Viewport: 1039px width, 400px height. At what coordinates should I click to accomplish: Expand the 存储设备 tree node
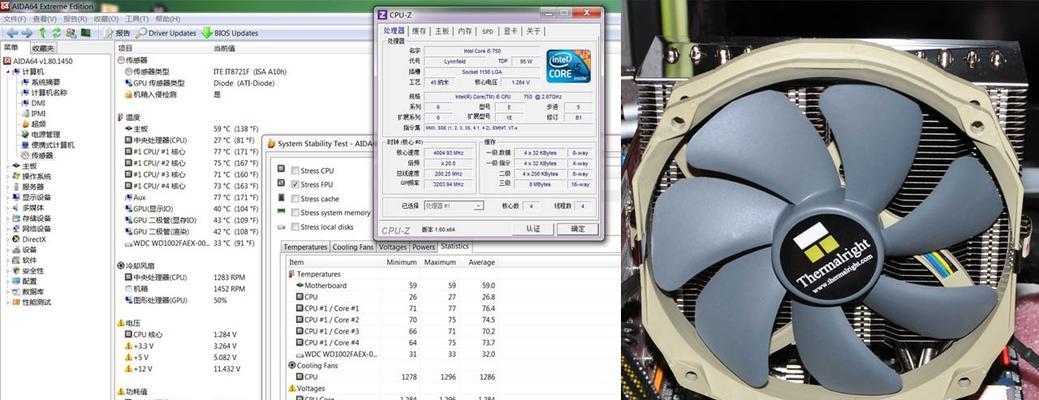(7, 219)
